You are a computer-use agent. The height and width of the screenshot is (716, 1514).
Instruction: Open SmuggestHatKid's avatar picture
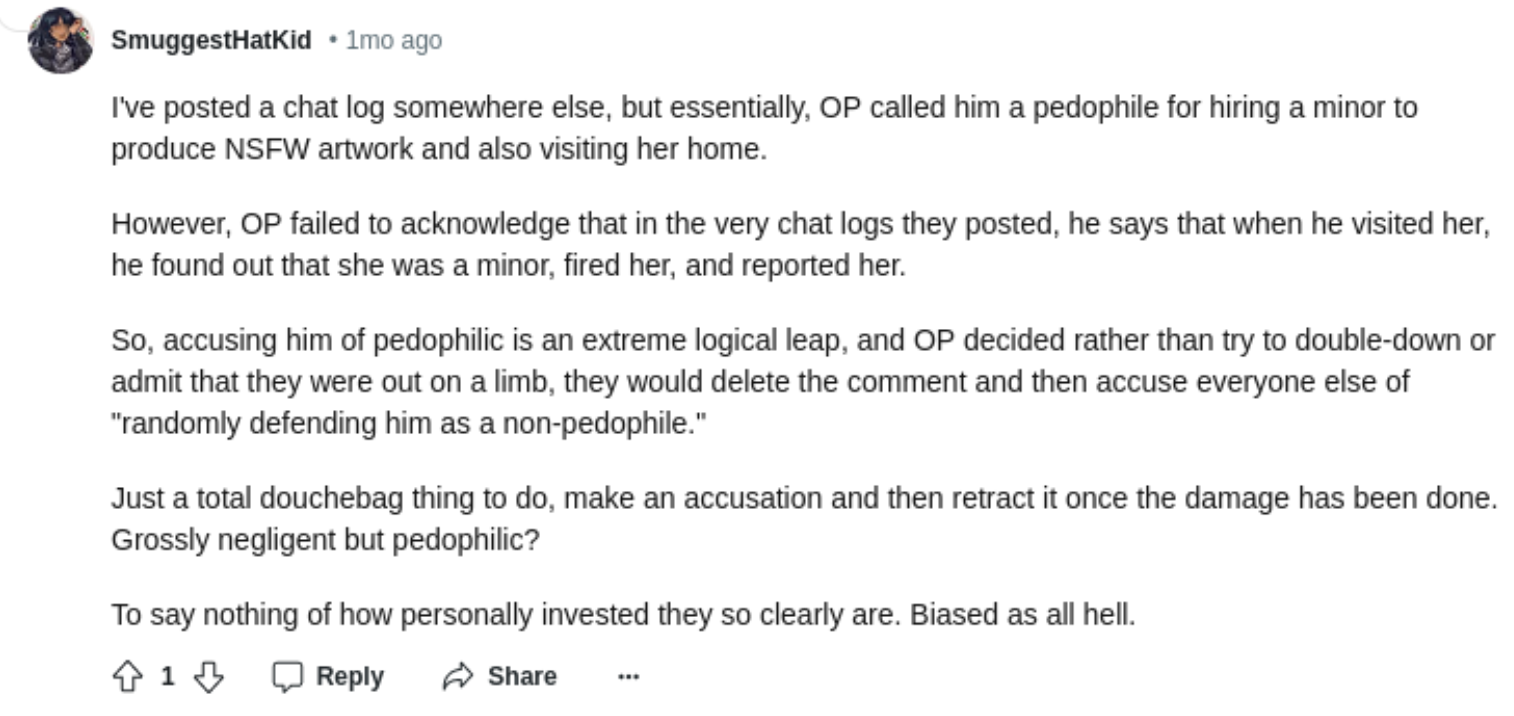coord(61,41)
